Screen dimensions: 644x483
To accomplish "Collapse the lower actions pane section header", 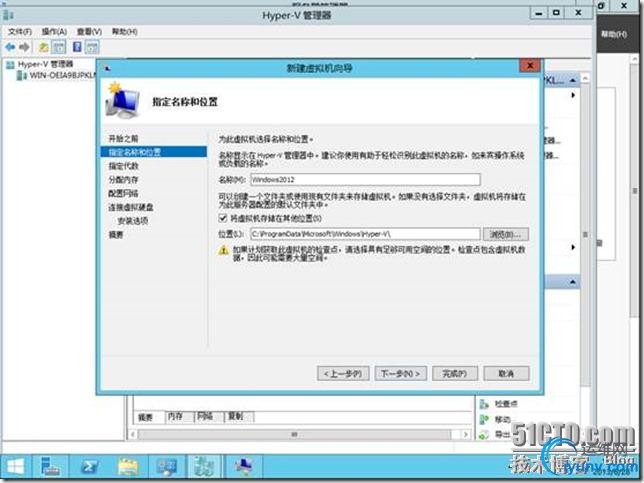I will pyautogui.click(x=573, y=282).
